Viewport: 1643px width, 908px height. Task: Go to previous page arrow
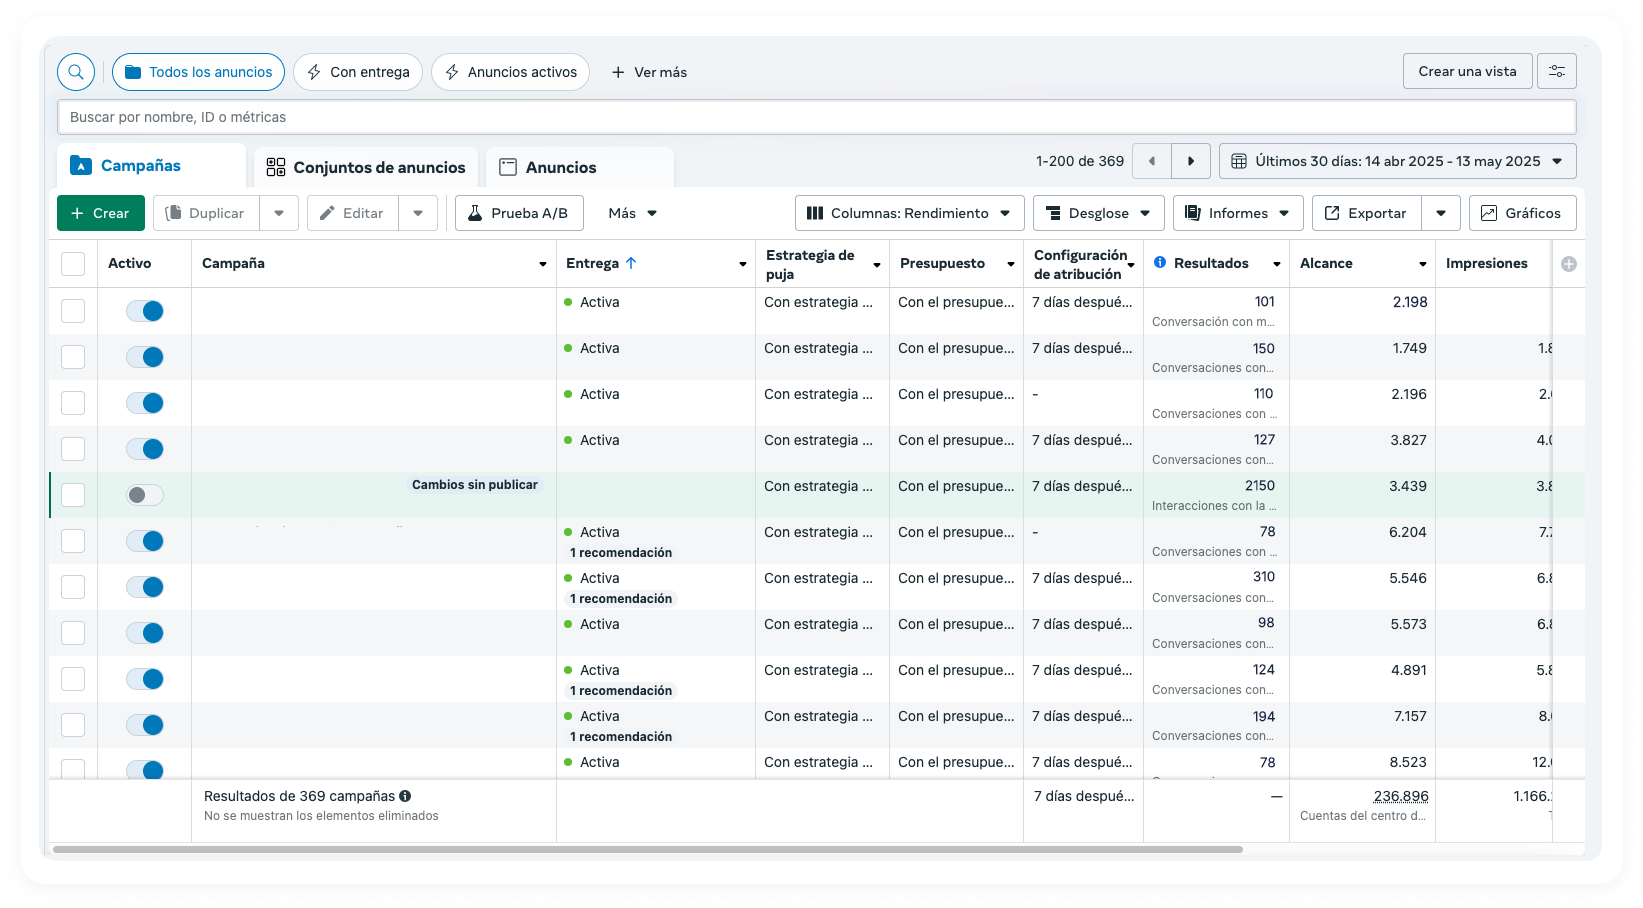coord(1152,161)
